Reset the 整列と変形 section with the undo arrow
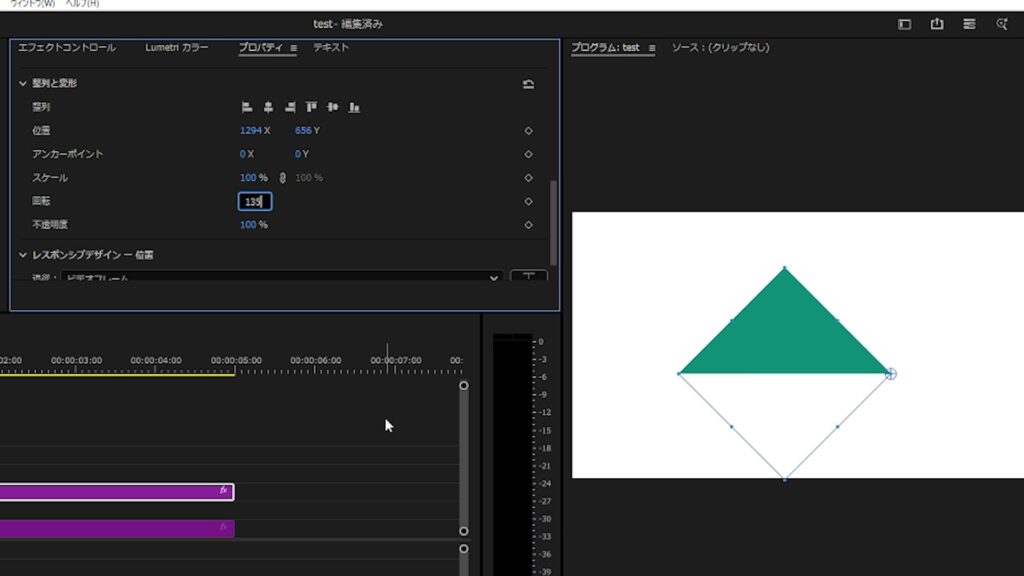This screenshot has width=1024, height=576. (528, 84)
